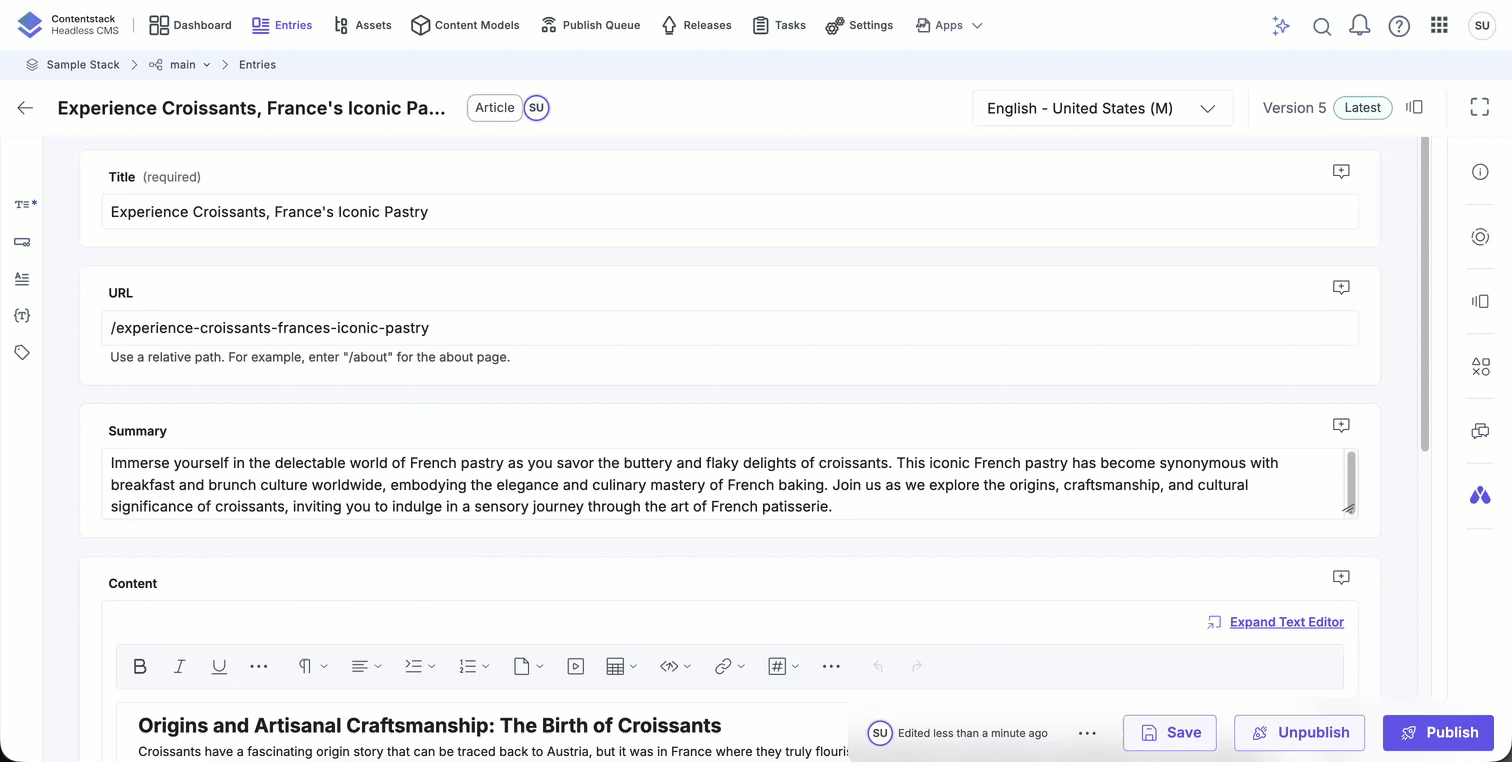This screenshot has width=1512, height=762.
Task: Add a comment on the Content field
Action: [1341, 578]
